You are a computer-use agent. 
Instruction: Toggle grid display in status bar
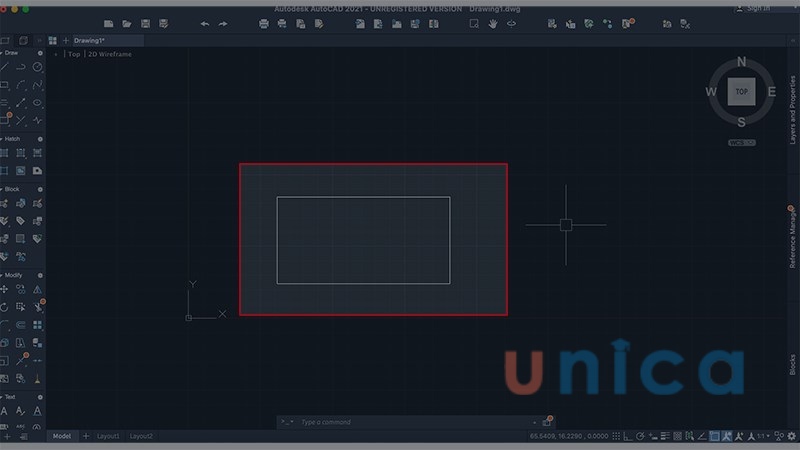pos(616,436)
